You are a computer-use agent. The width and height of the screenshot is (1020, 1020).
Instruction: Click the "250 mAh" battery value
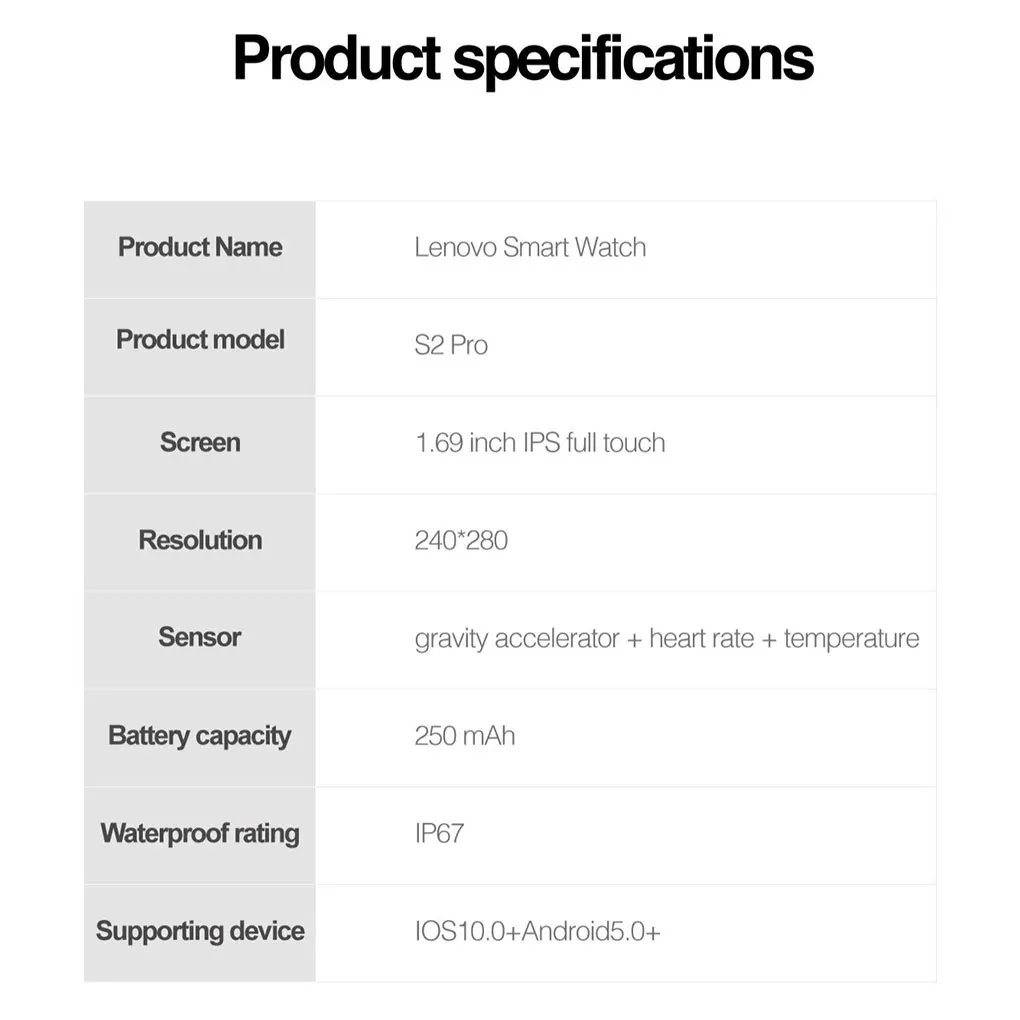[465, 736]
